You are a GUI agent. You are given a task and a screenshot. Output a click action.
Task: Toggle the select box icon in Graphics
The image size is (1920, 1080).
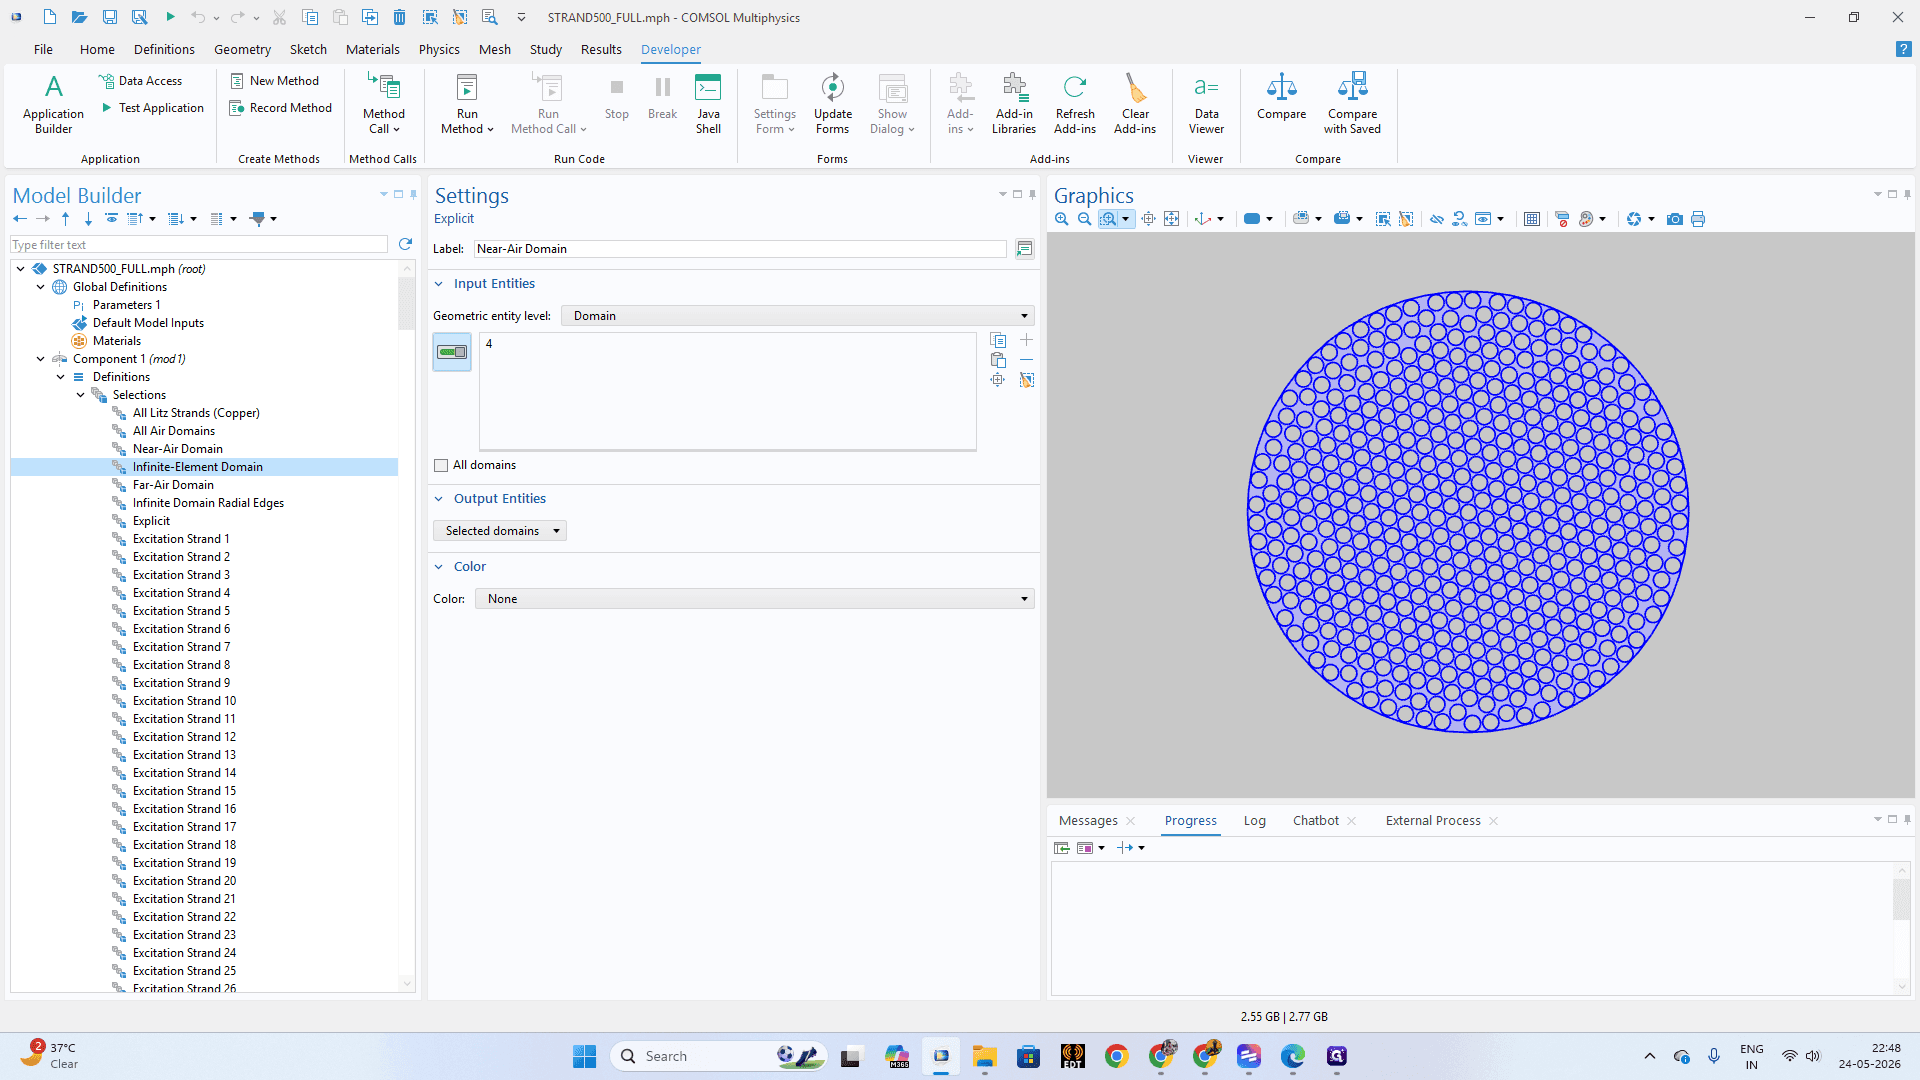1383,219
